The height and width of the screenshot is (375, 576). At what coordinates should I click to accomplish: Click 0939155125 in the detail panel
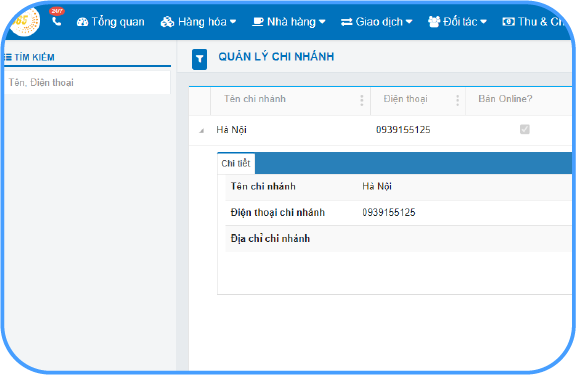click(x=389, y=212)
